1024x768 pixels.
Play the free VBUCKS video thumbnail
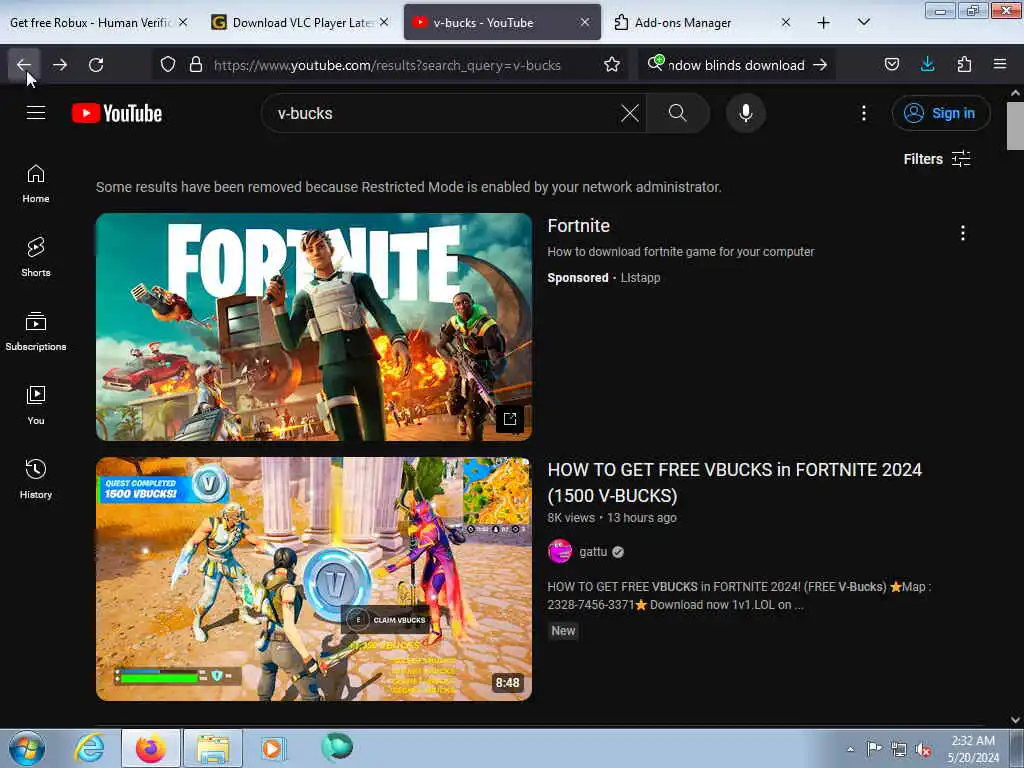tap(313, 579)
